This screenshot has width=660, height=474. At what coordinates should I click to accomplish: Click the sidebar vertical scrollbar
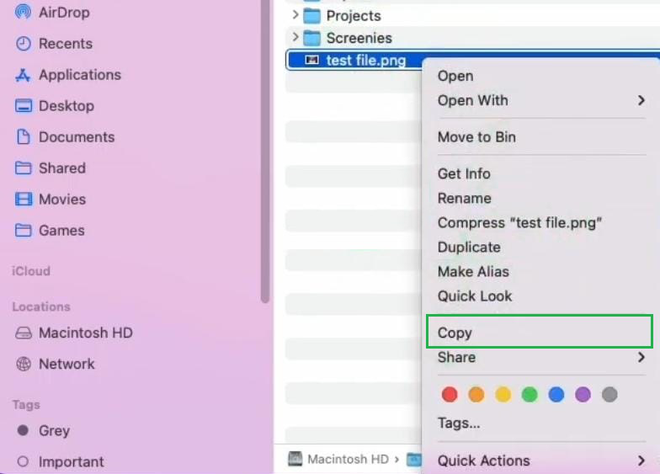[x=265, y=152]
